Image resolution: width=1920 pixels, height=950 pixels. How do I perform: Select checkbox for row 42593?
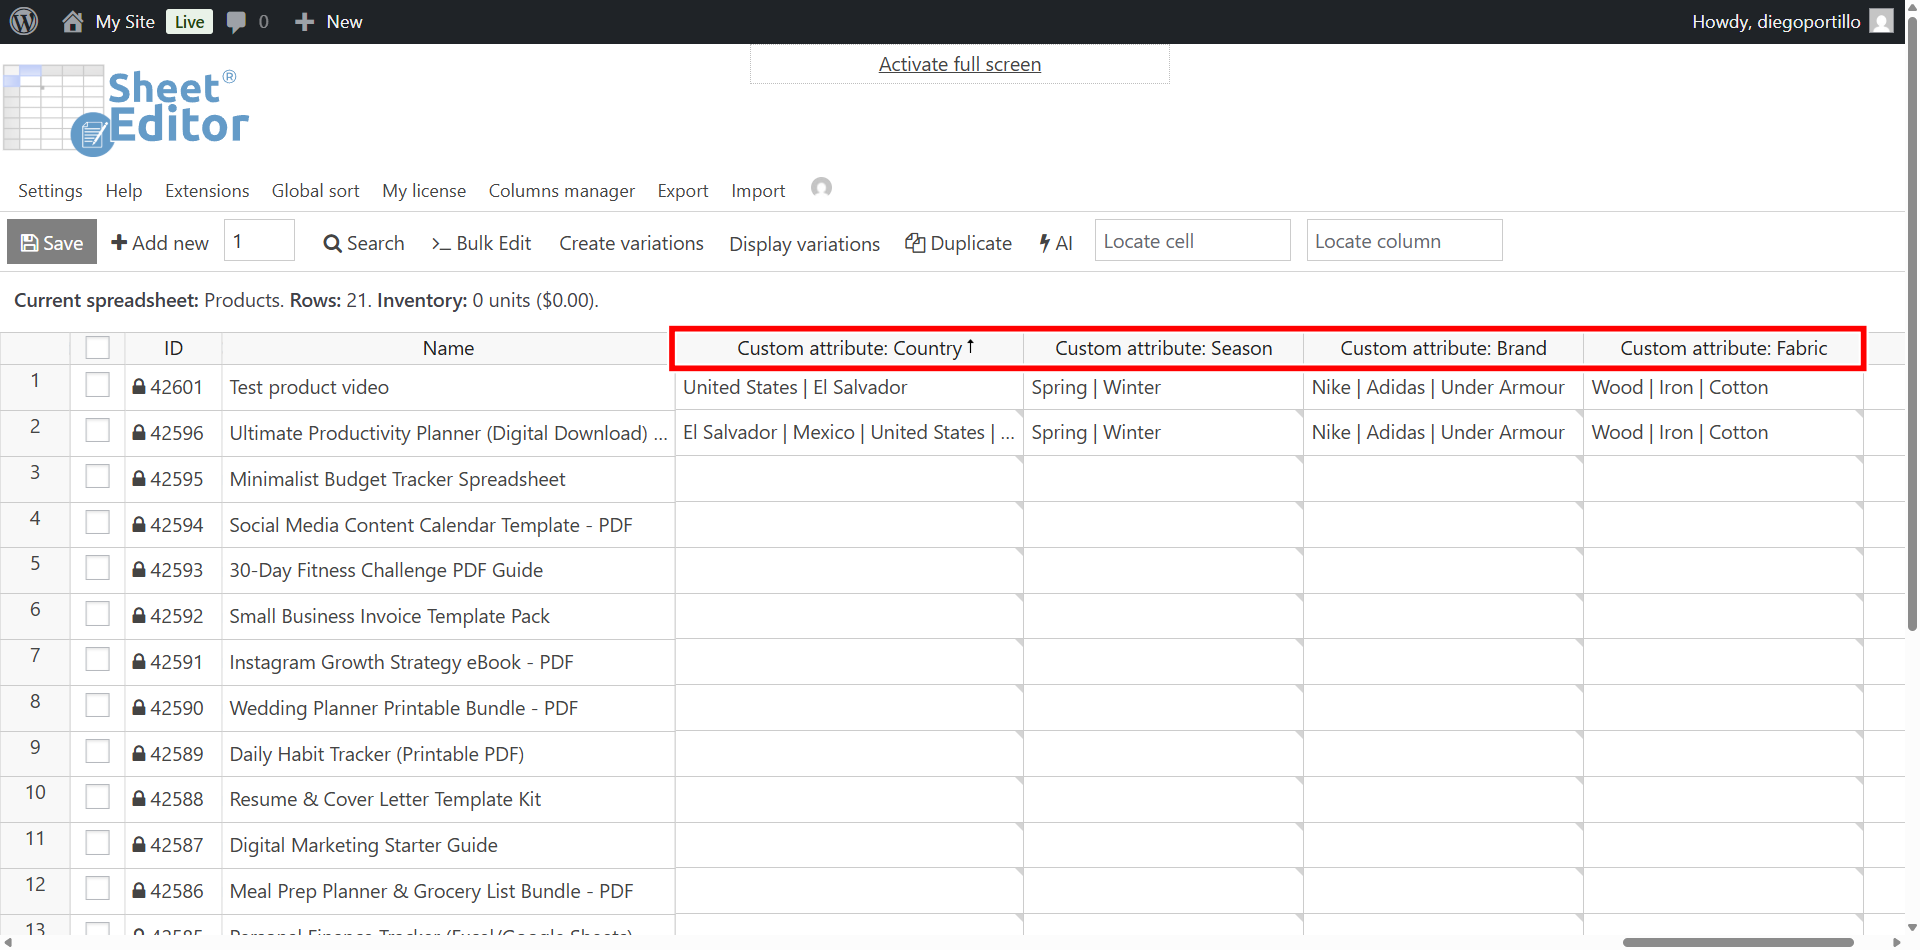97,568
